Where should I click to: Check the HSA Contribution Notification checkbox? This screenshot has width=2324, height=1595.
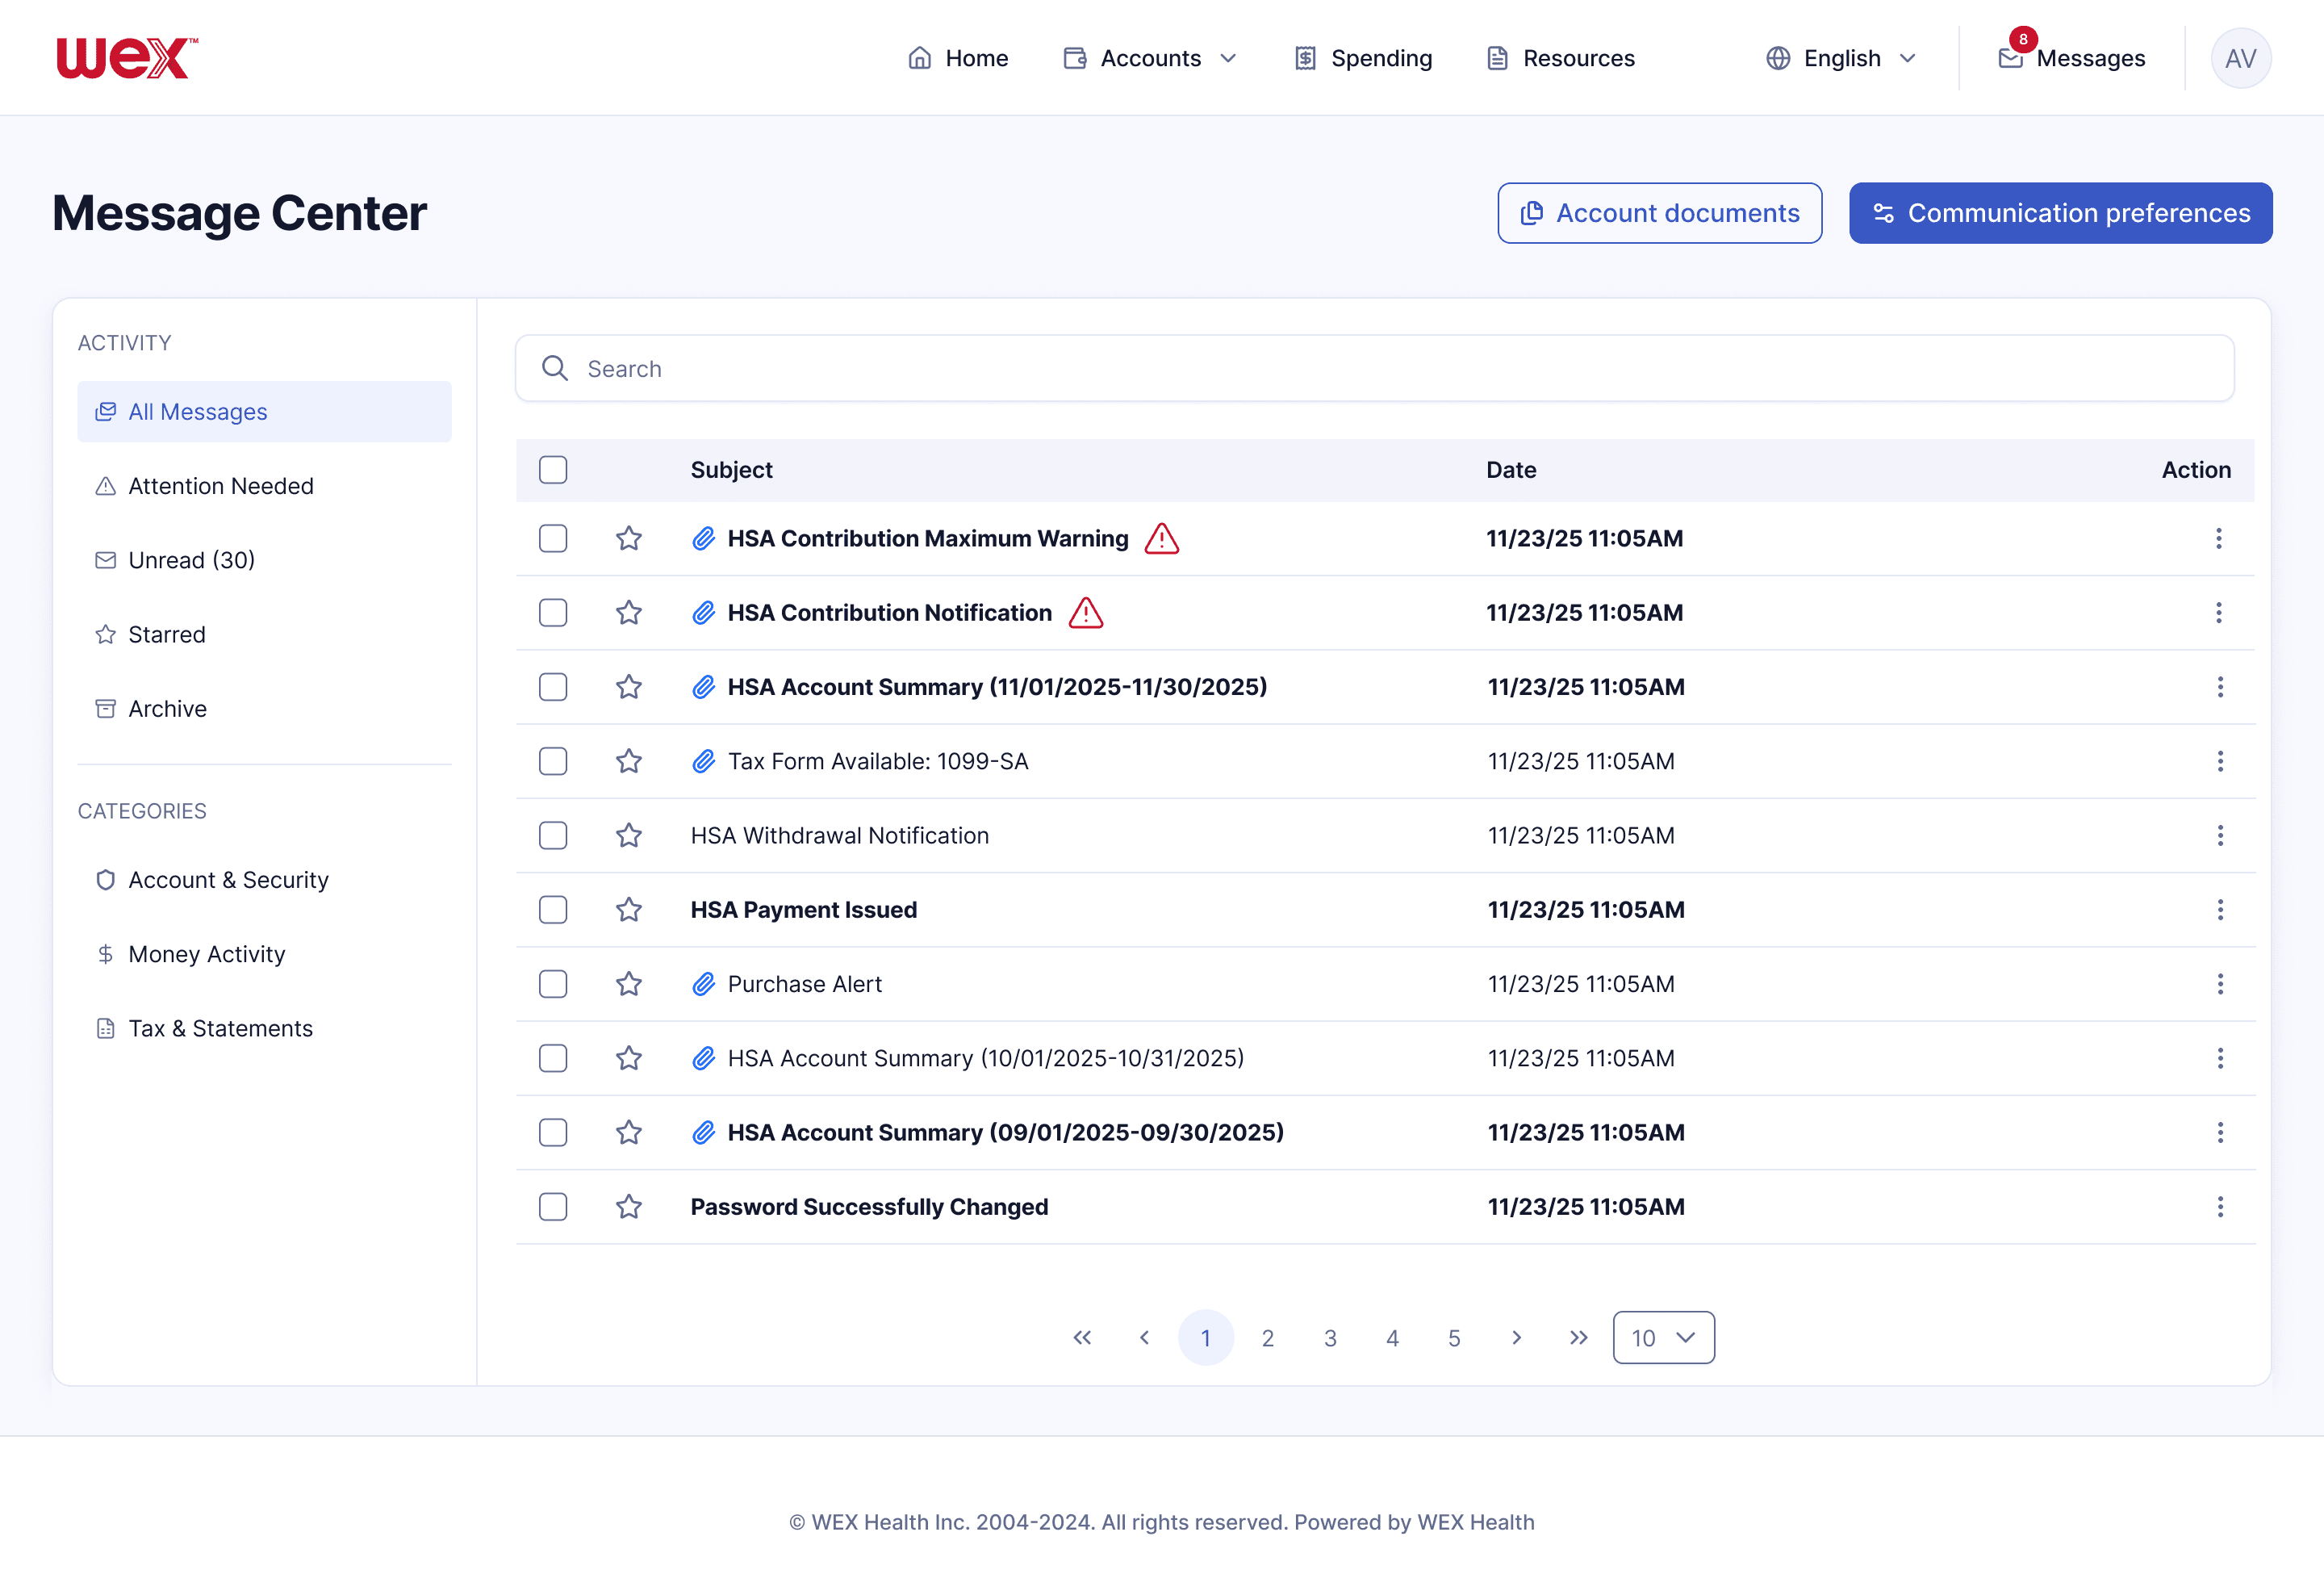click(553, 613)
